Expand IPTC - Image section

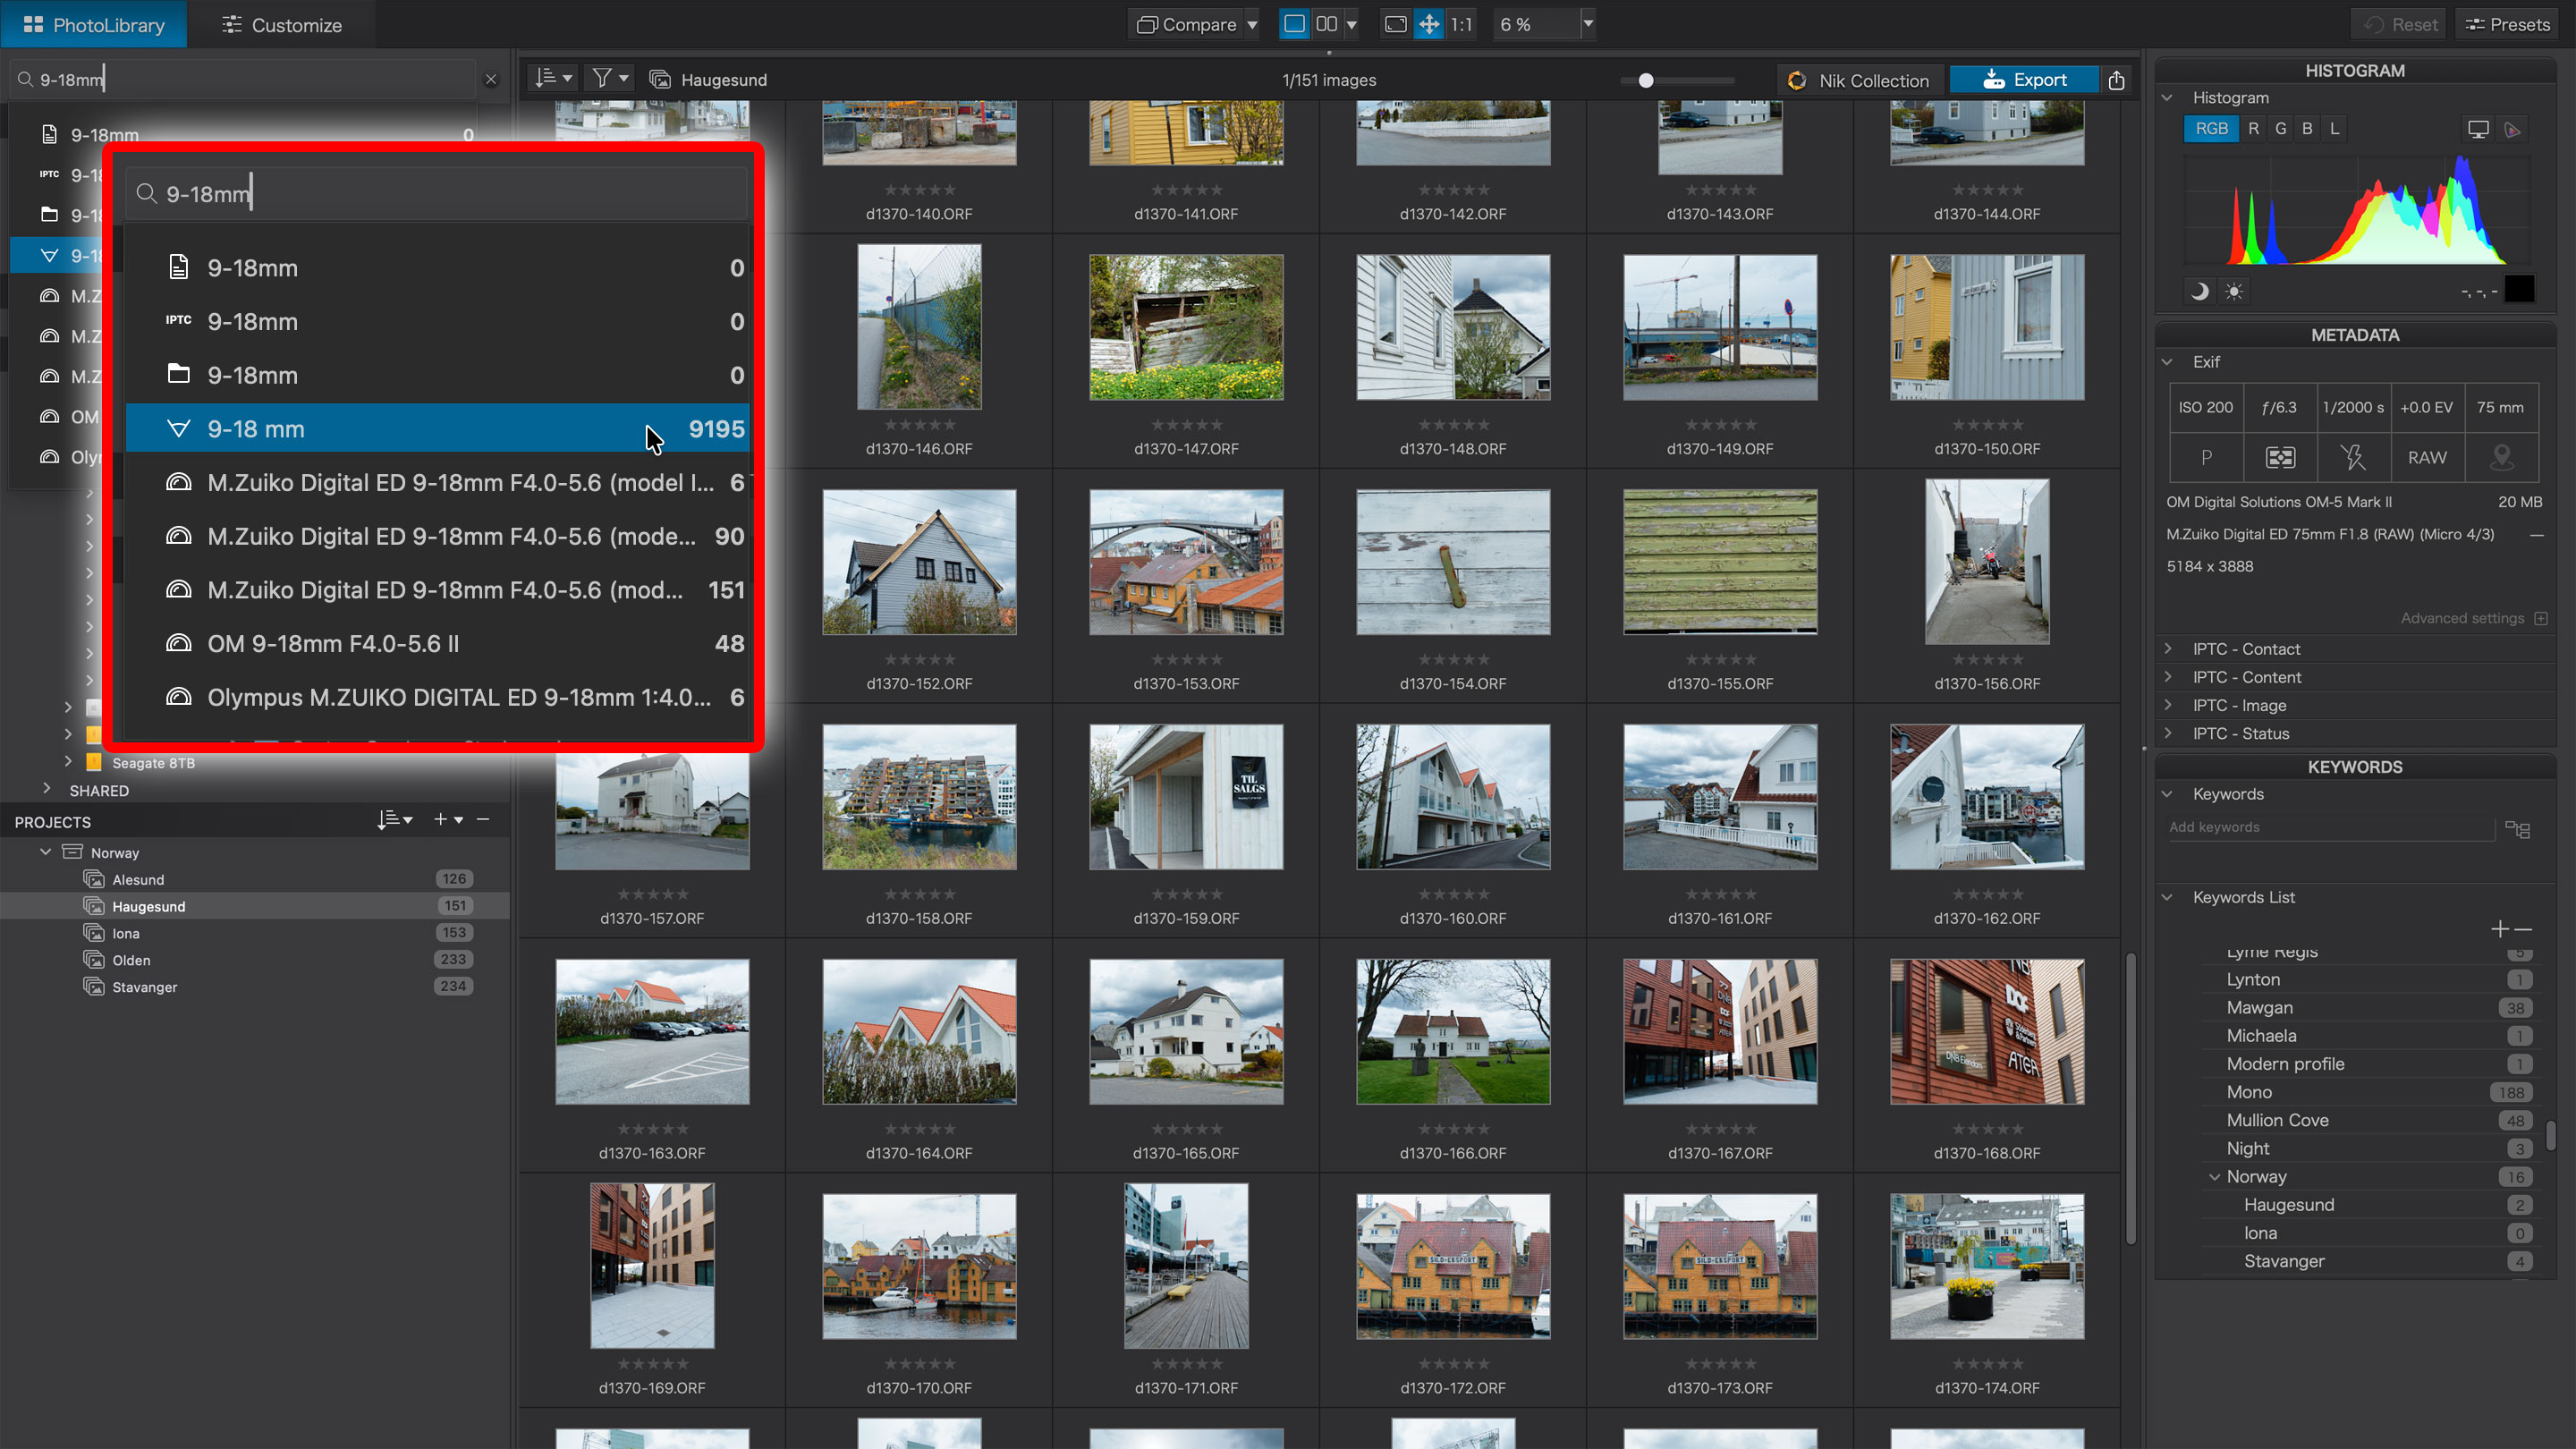(2167, 705)
